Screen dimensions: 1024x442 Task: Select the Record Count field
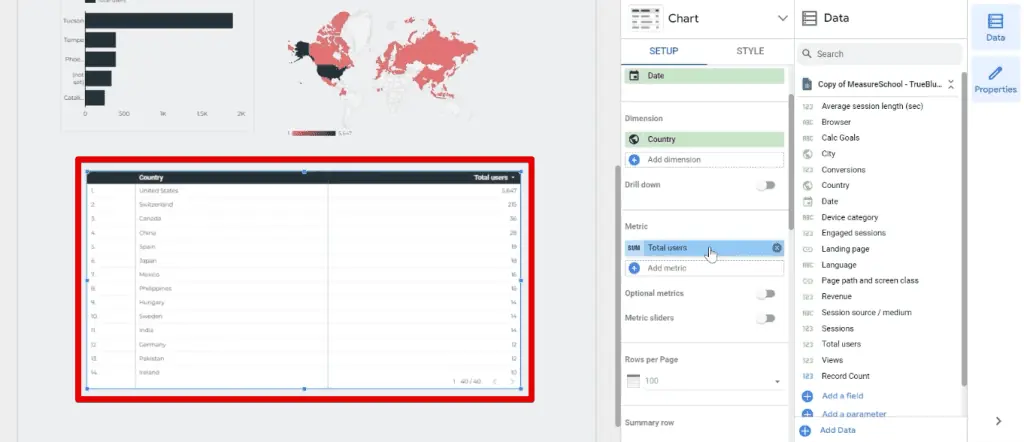[x=845, y=376]
